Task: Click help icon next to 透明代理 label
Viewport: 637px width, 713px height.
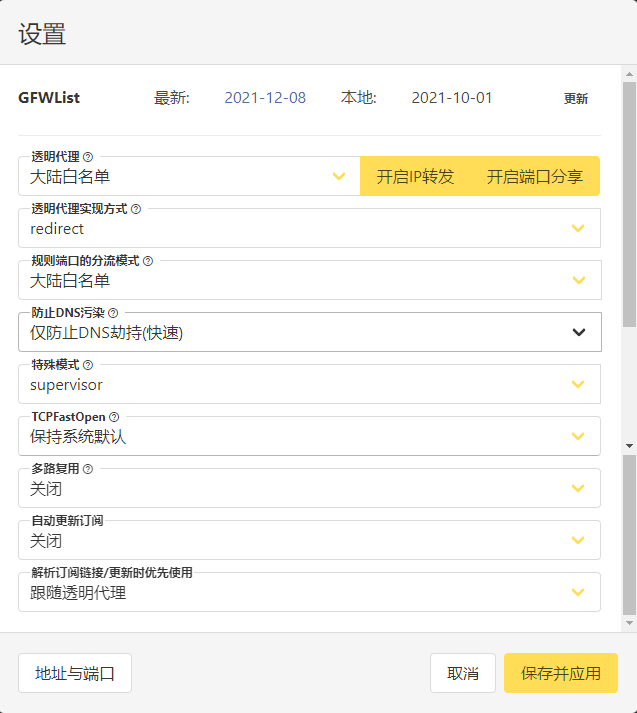Action: pyautogui.click(x=88, y=157)
